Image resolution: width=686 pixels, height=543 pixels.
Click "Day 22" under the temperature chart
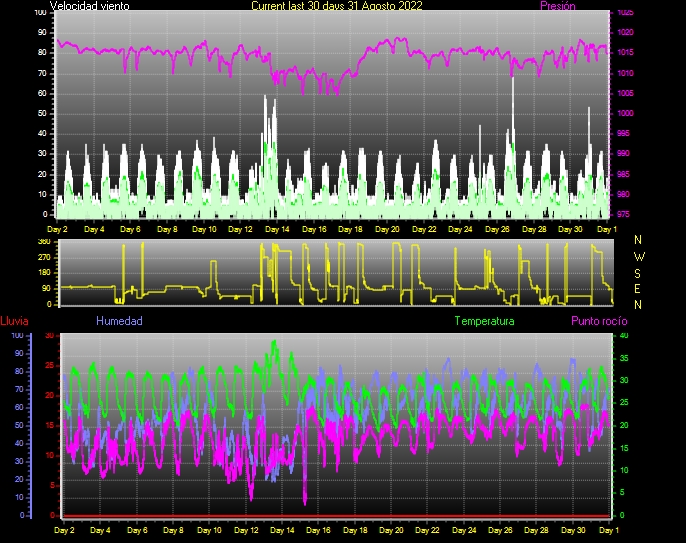point(427,530)
